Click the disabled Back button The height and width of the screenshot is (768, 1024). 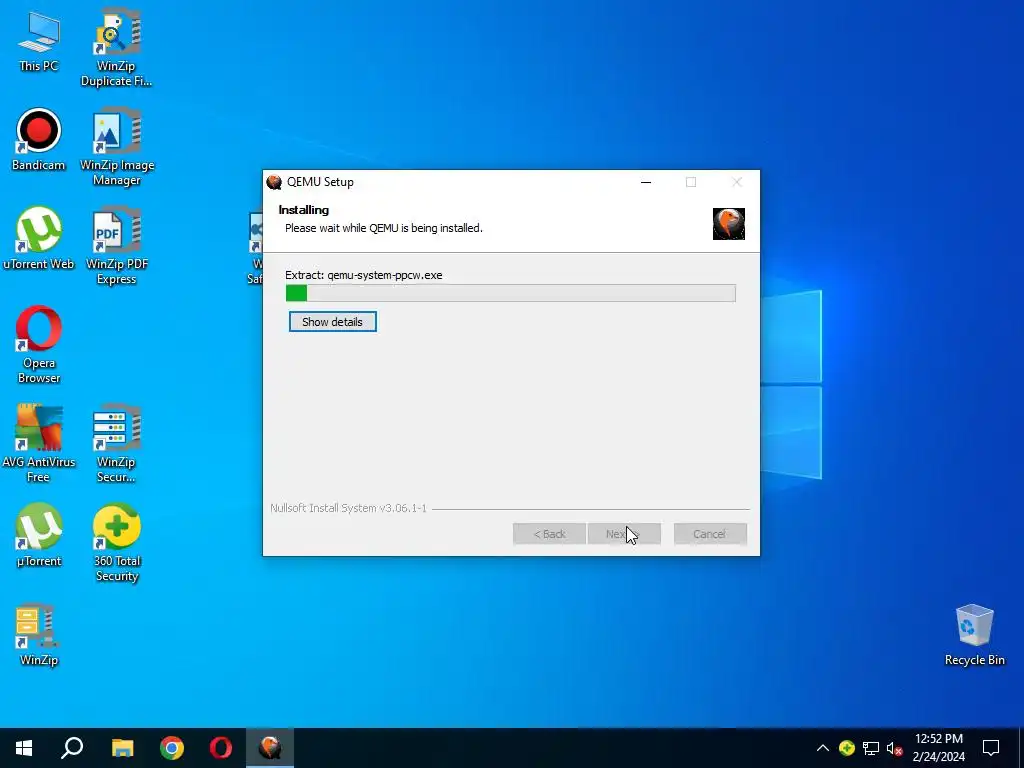(549, 534)
